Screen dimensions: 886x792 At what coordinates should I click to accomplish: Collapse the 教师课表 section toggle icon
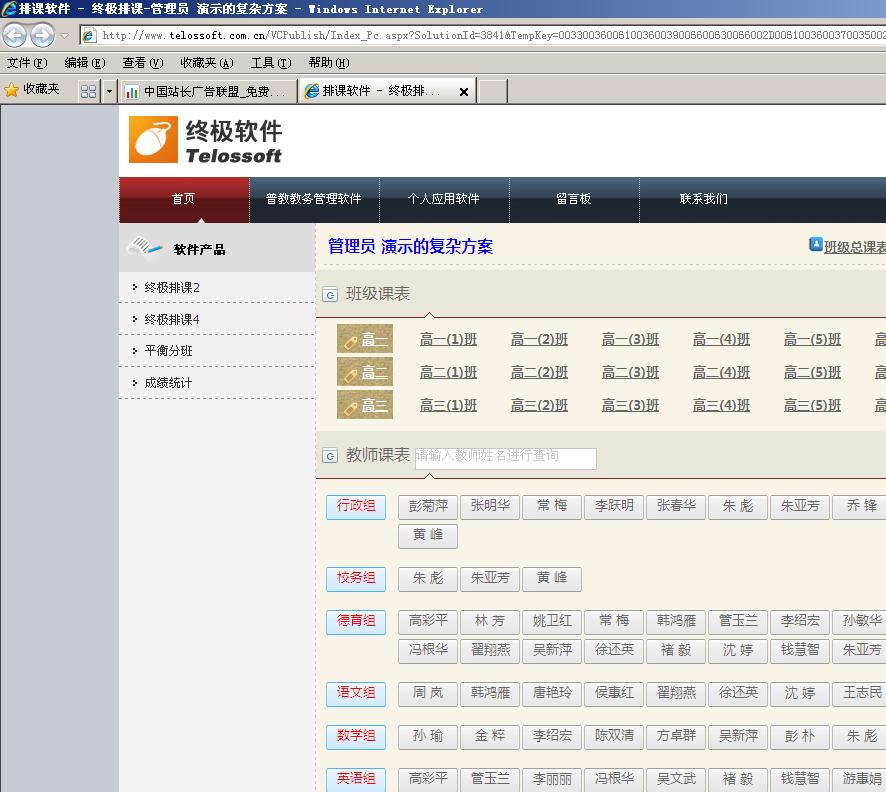330,455
